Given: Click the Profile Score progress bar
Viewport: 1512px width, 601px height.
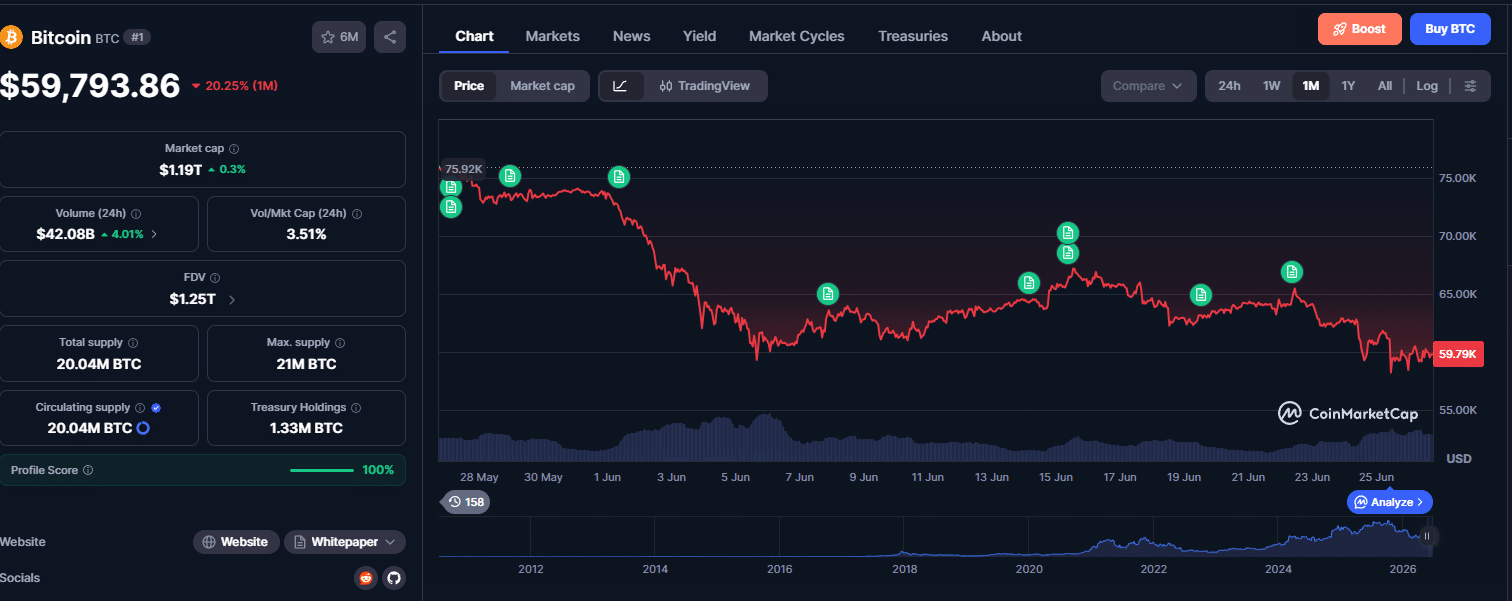Looking at the screenshot, I should [321, 470].
